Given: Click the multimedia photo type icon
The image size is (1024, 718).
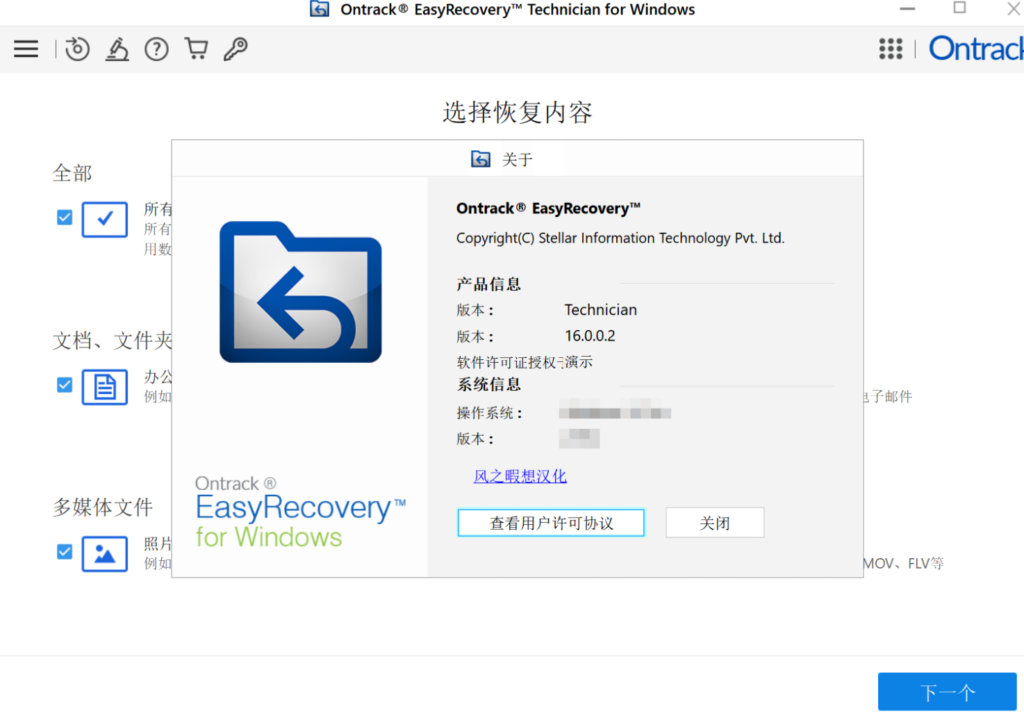Looking at the screenshot, I should [x=105, y=553].
